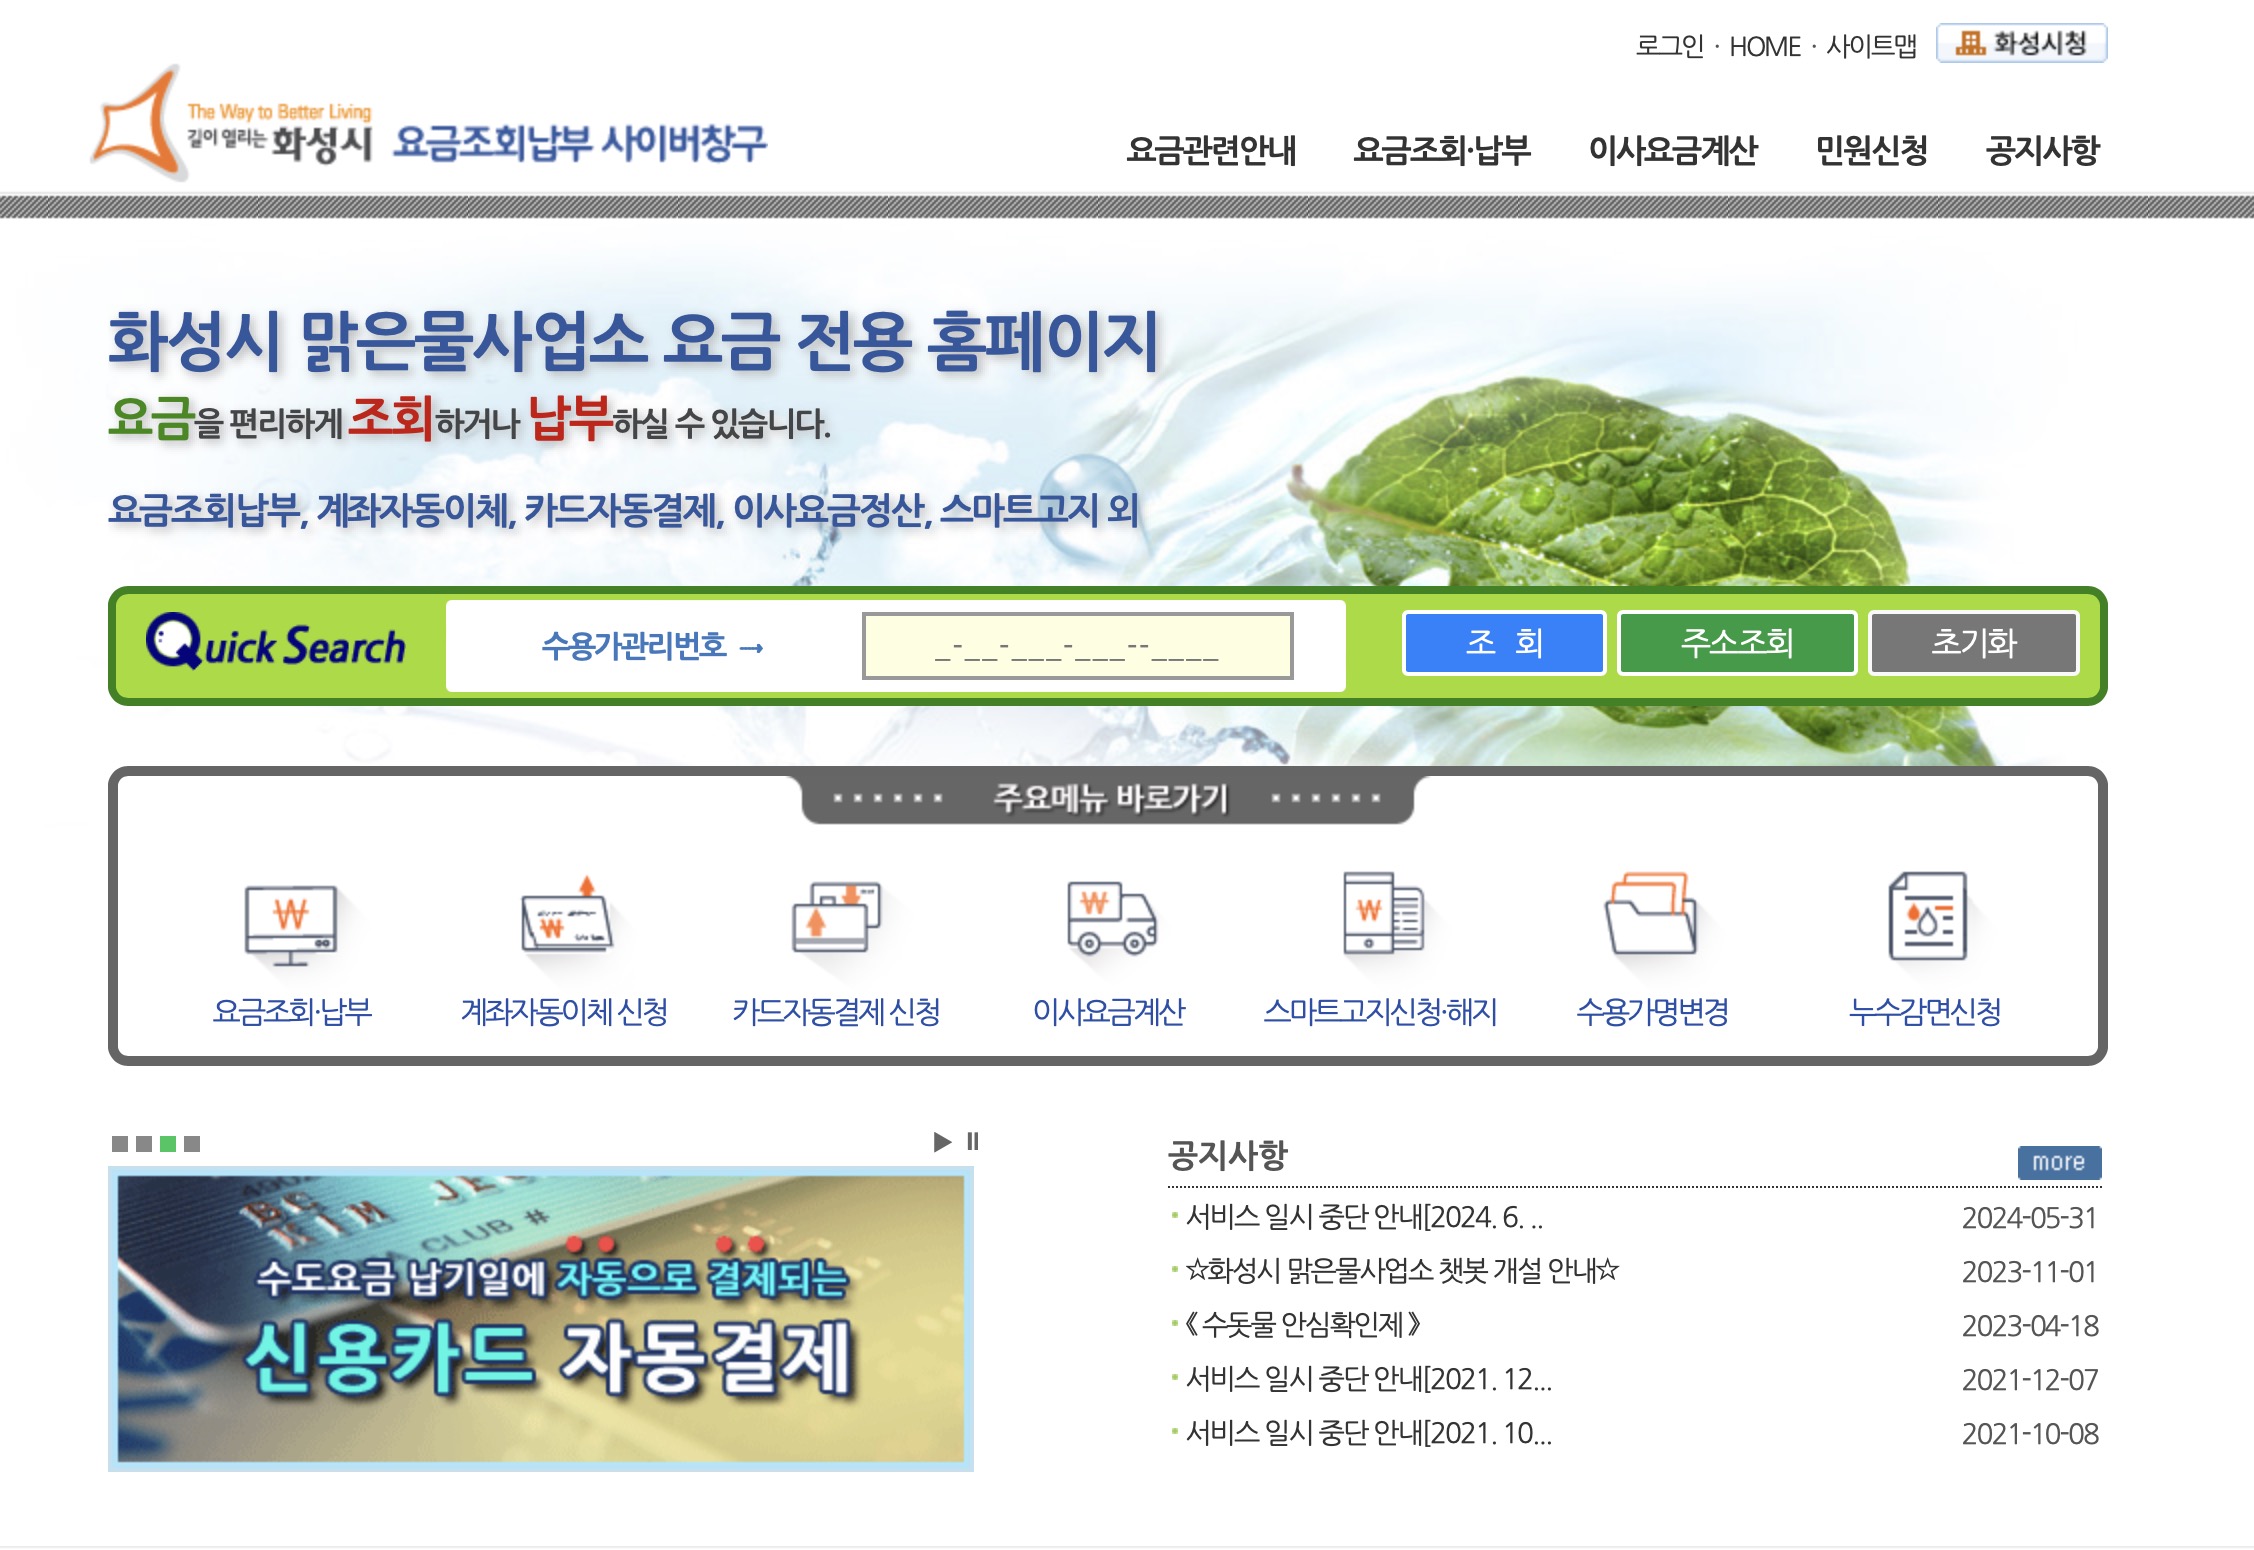Open the 요금관련안내 menu
The image size is (2254, 1550).
tap(1210, 150)
